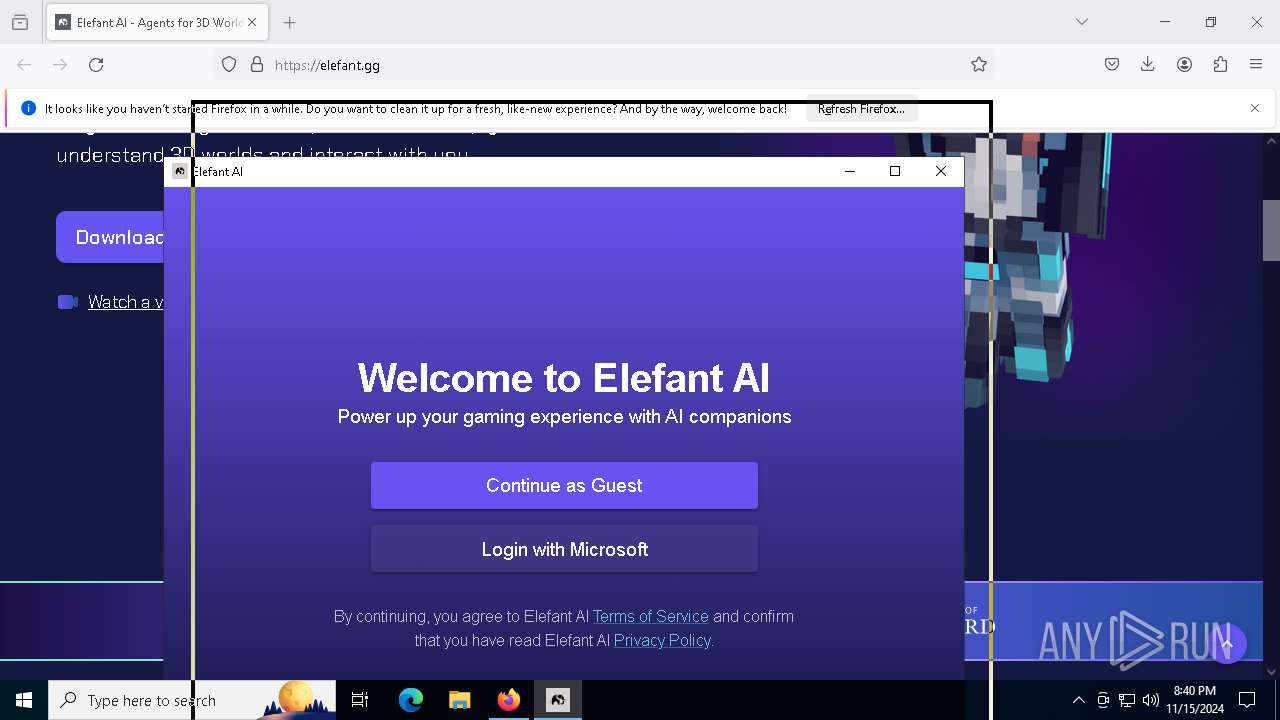Go forward in Firefox history
Screen dimensions: 1280x720
(60, 65)
